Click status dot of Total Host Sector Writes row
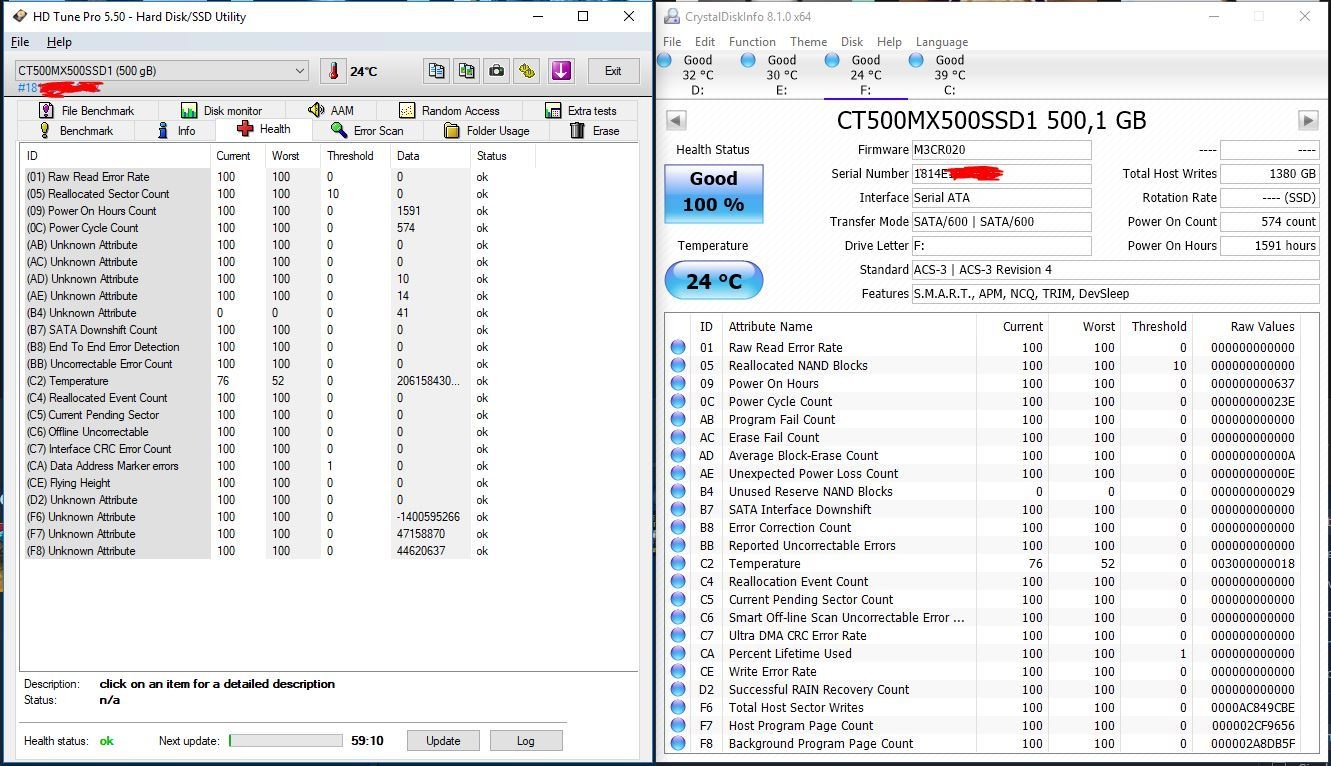This screenshot has width=1331, height=766. 678,708
